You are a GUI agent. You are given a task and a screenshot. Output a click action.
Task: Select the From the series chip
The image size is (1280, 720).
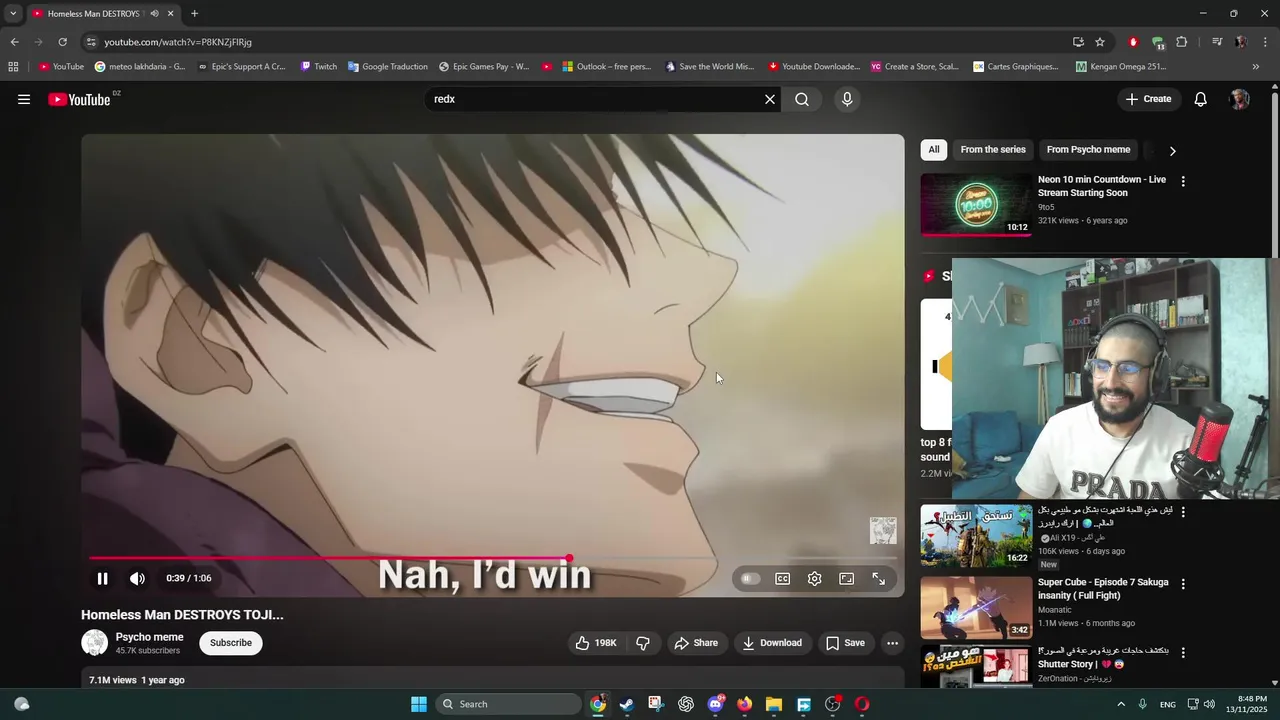(x=993, y=150)
